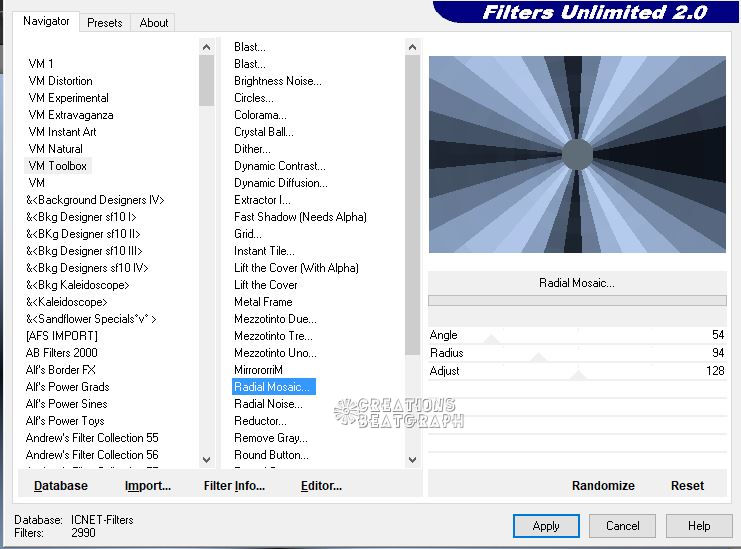
Task: Select VM Distortion category
Action: coord(60,81)
